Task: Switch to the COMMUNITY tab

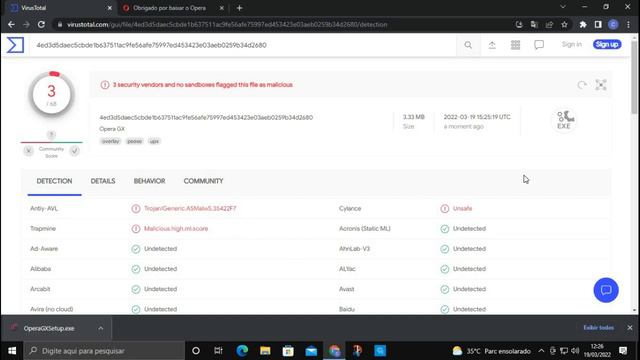Action: point(203,181)
